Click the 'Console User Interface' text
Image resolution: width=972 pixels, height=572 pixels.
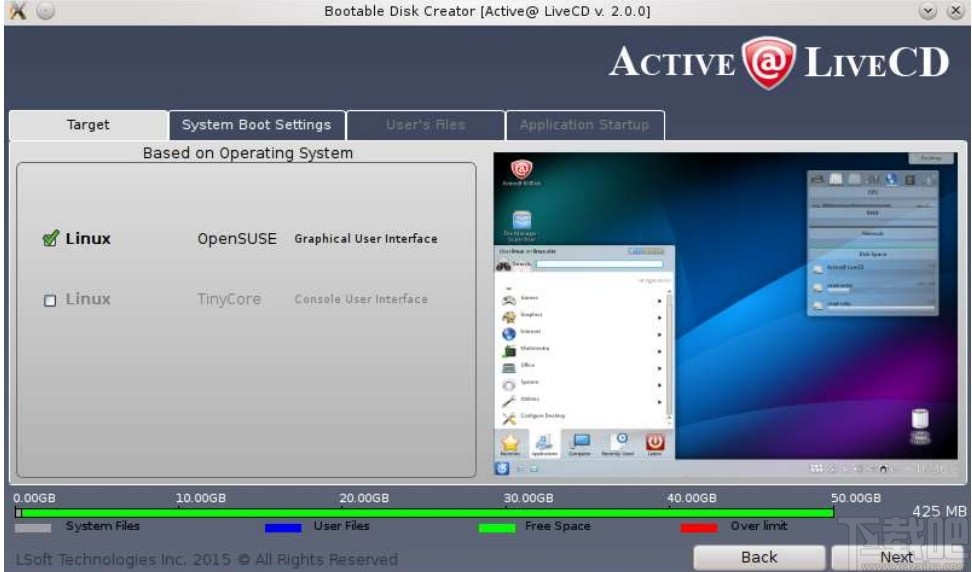pyautogui.click(x=361, y=299)
